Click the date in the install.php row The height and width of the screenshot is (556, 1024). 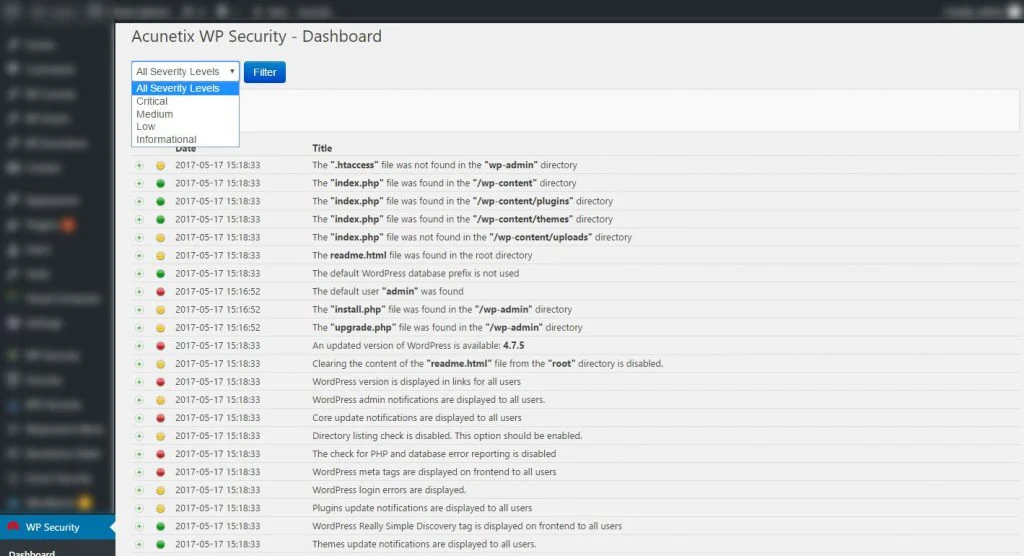[217, 310]
